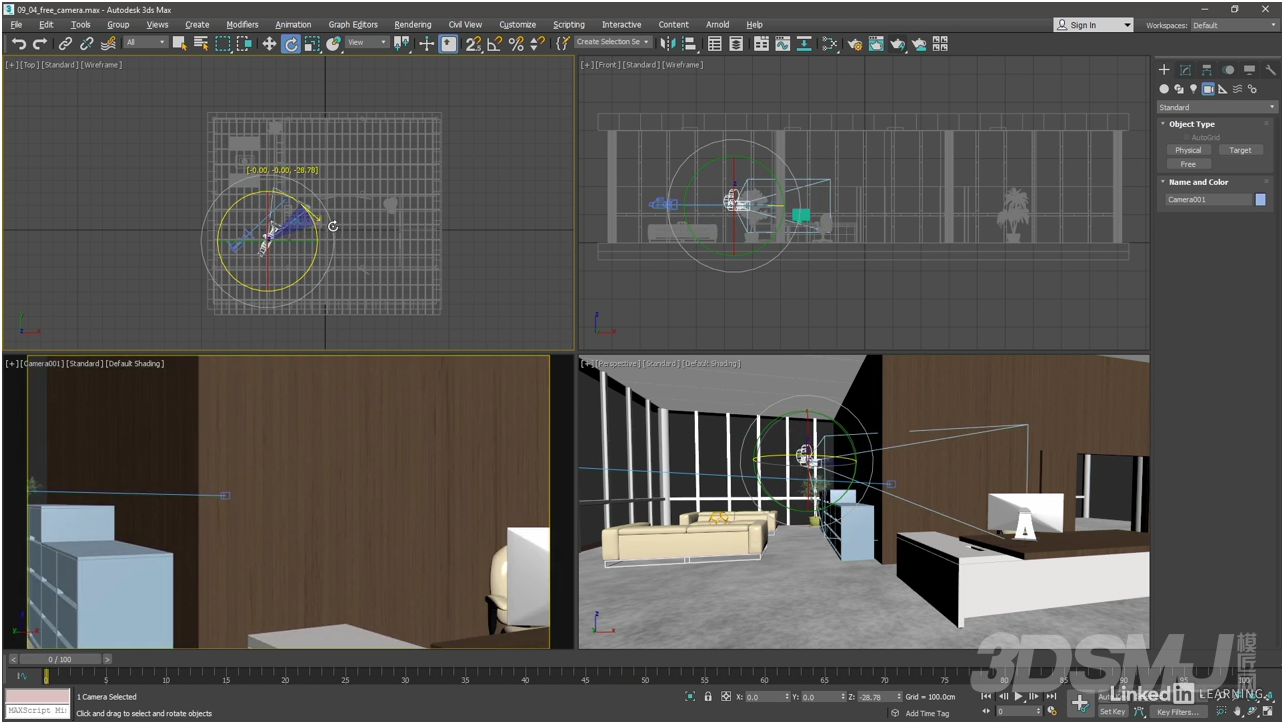This screenshot has height=724, width=1284.
Task: Activate the Select and Rotate tool
Action: tap(291, 43)
